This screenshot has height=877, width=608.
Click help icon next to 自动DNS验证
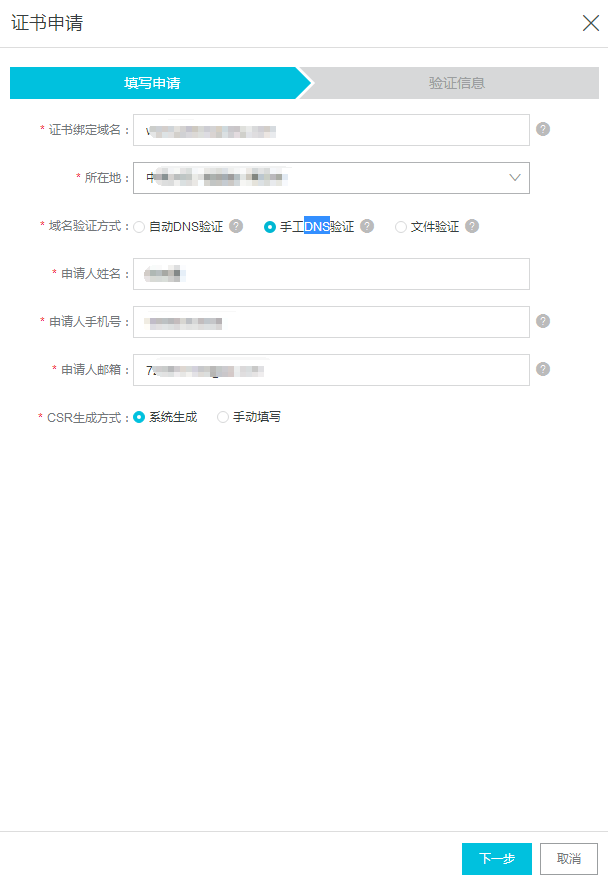tap(236, 226)
